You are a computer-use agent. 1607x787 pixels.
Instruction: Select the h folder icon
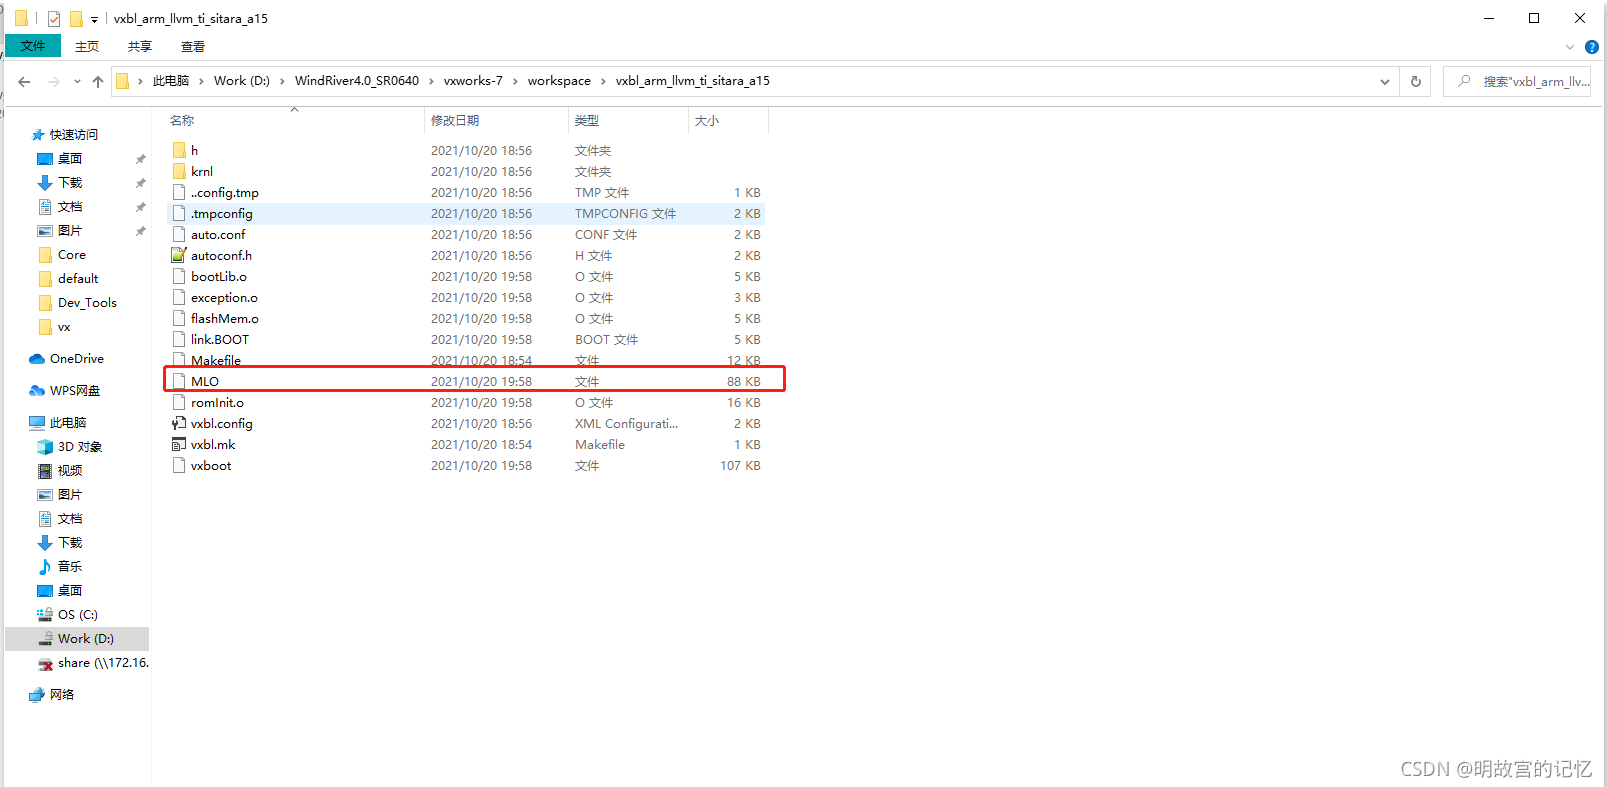(x=179, y=150)
